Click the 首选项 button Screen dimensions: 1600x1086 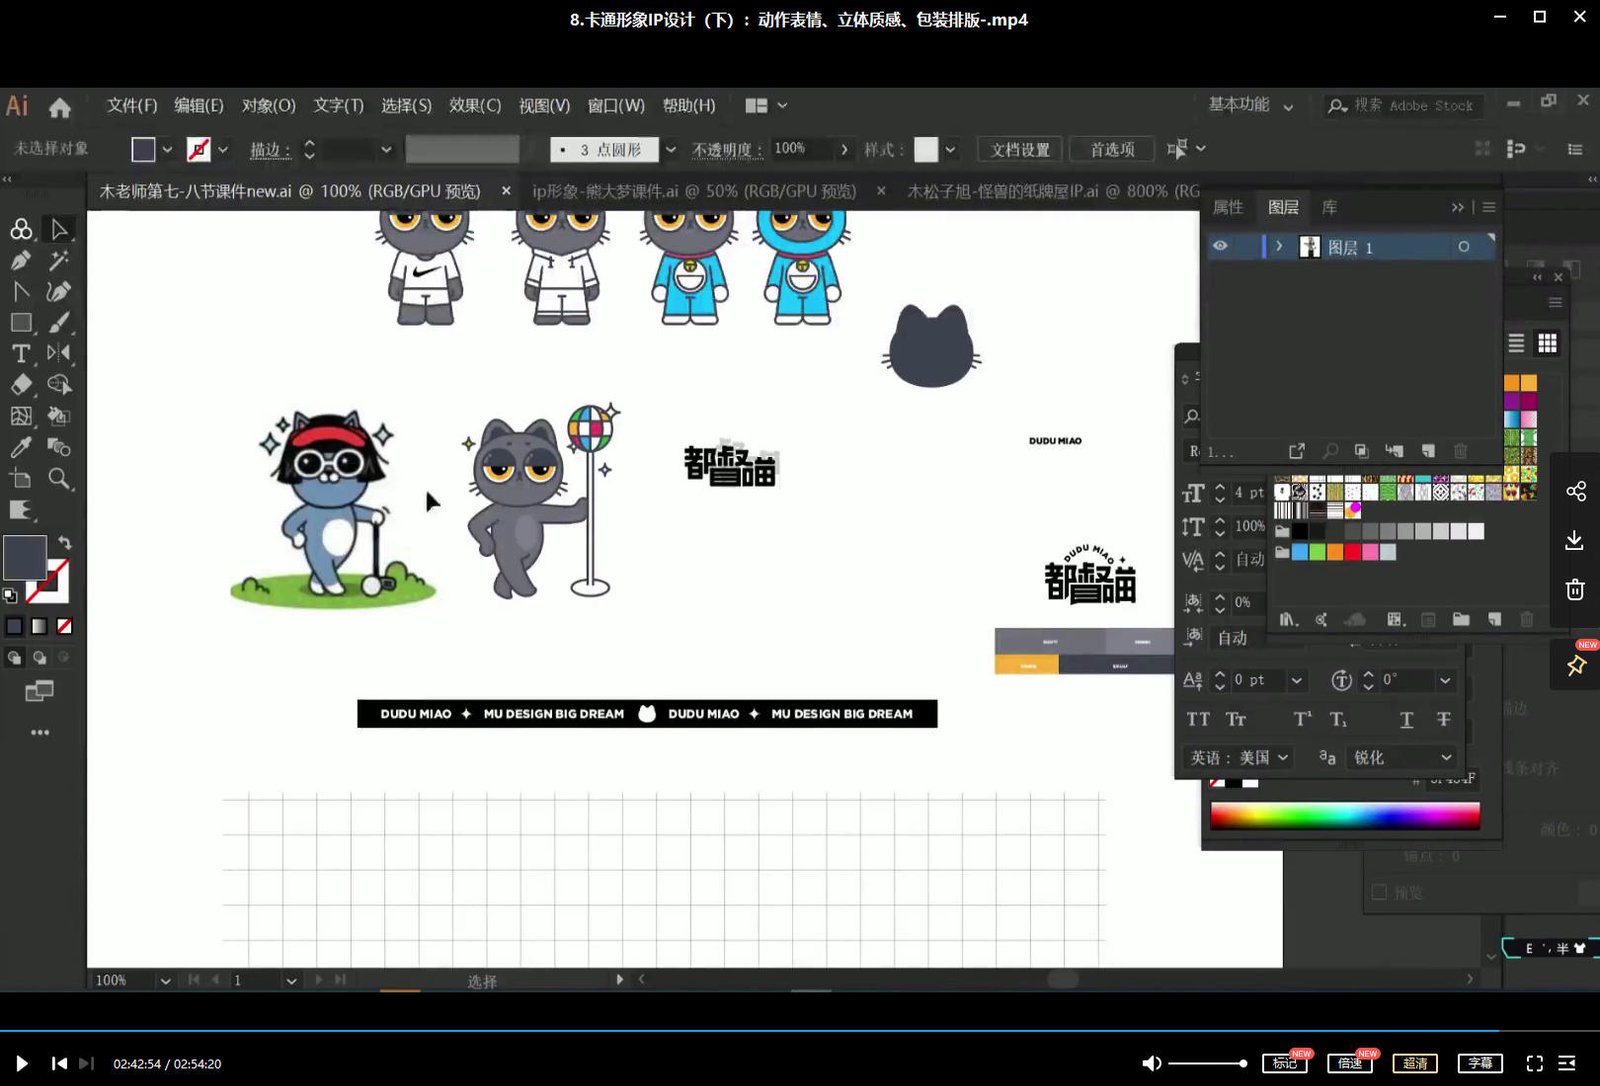pyautogui.click(x=1112, y=149)
